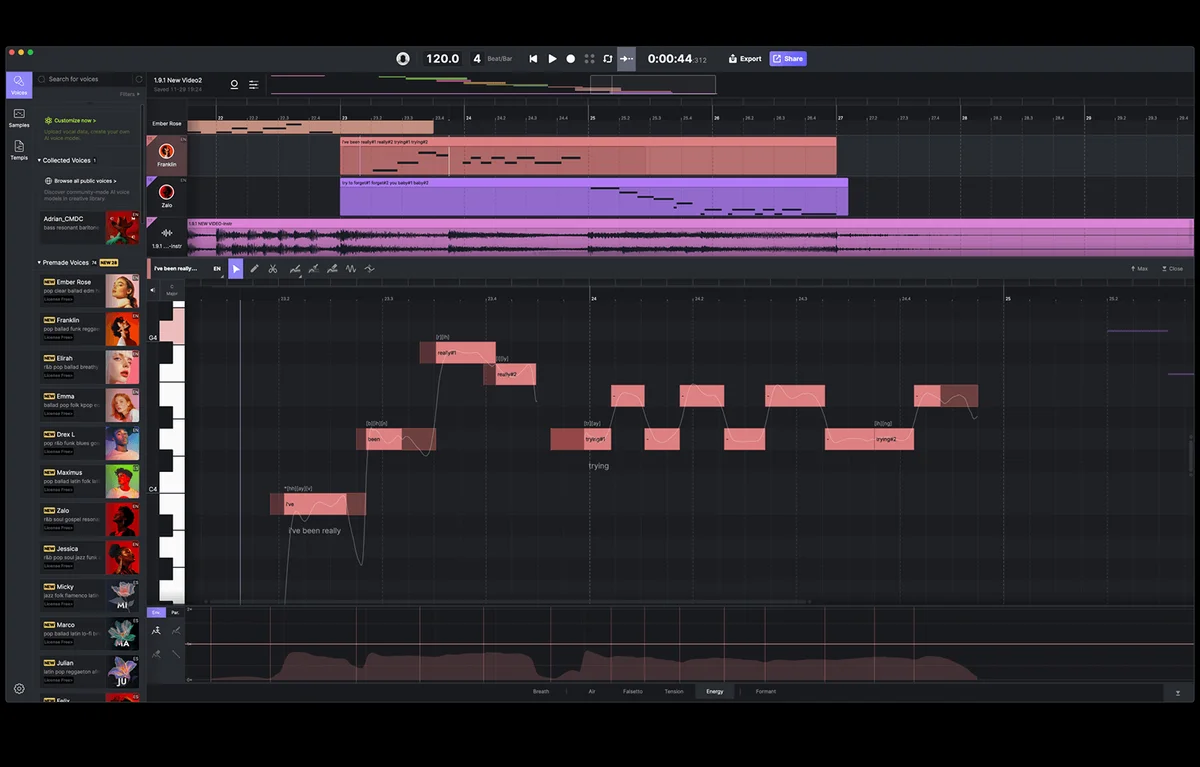
Task: Select the Drev L premade voice
Action: (90, 443)
